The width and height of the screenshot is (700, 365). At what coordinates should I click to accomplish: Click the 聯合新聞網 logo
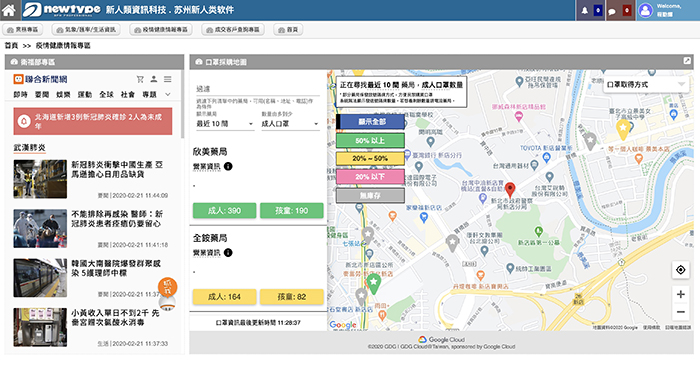tap(40, 79)
